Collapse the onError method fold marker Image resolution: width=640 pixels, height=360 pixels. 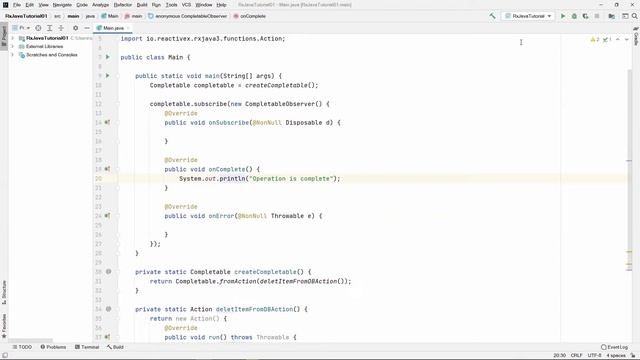pos(118,215)
